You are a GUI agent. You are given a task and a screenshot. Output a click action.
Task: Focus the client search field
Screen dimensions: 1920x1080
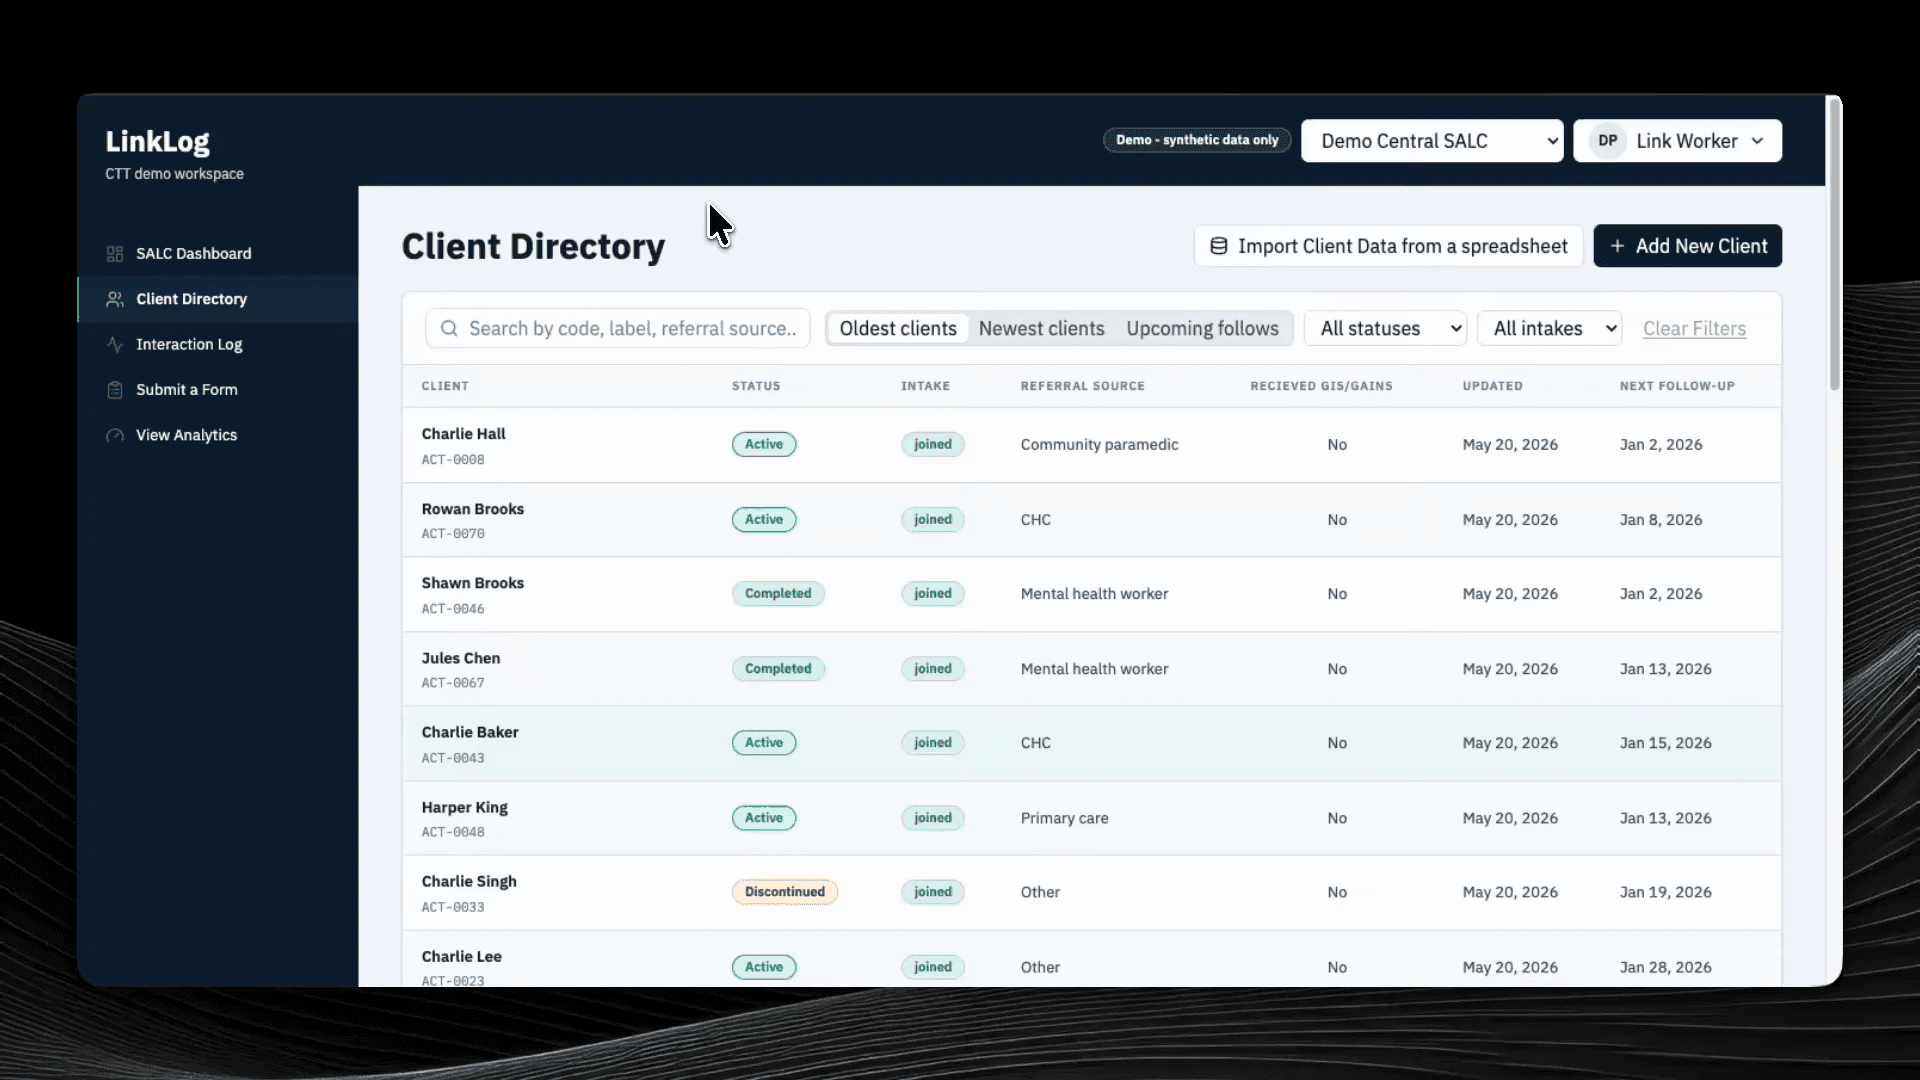[x=618, y=328]
